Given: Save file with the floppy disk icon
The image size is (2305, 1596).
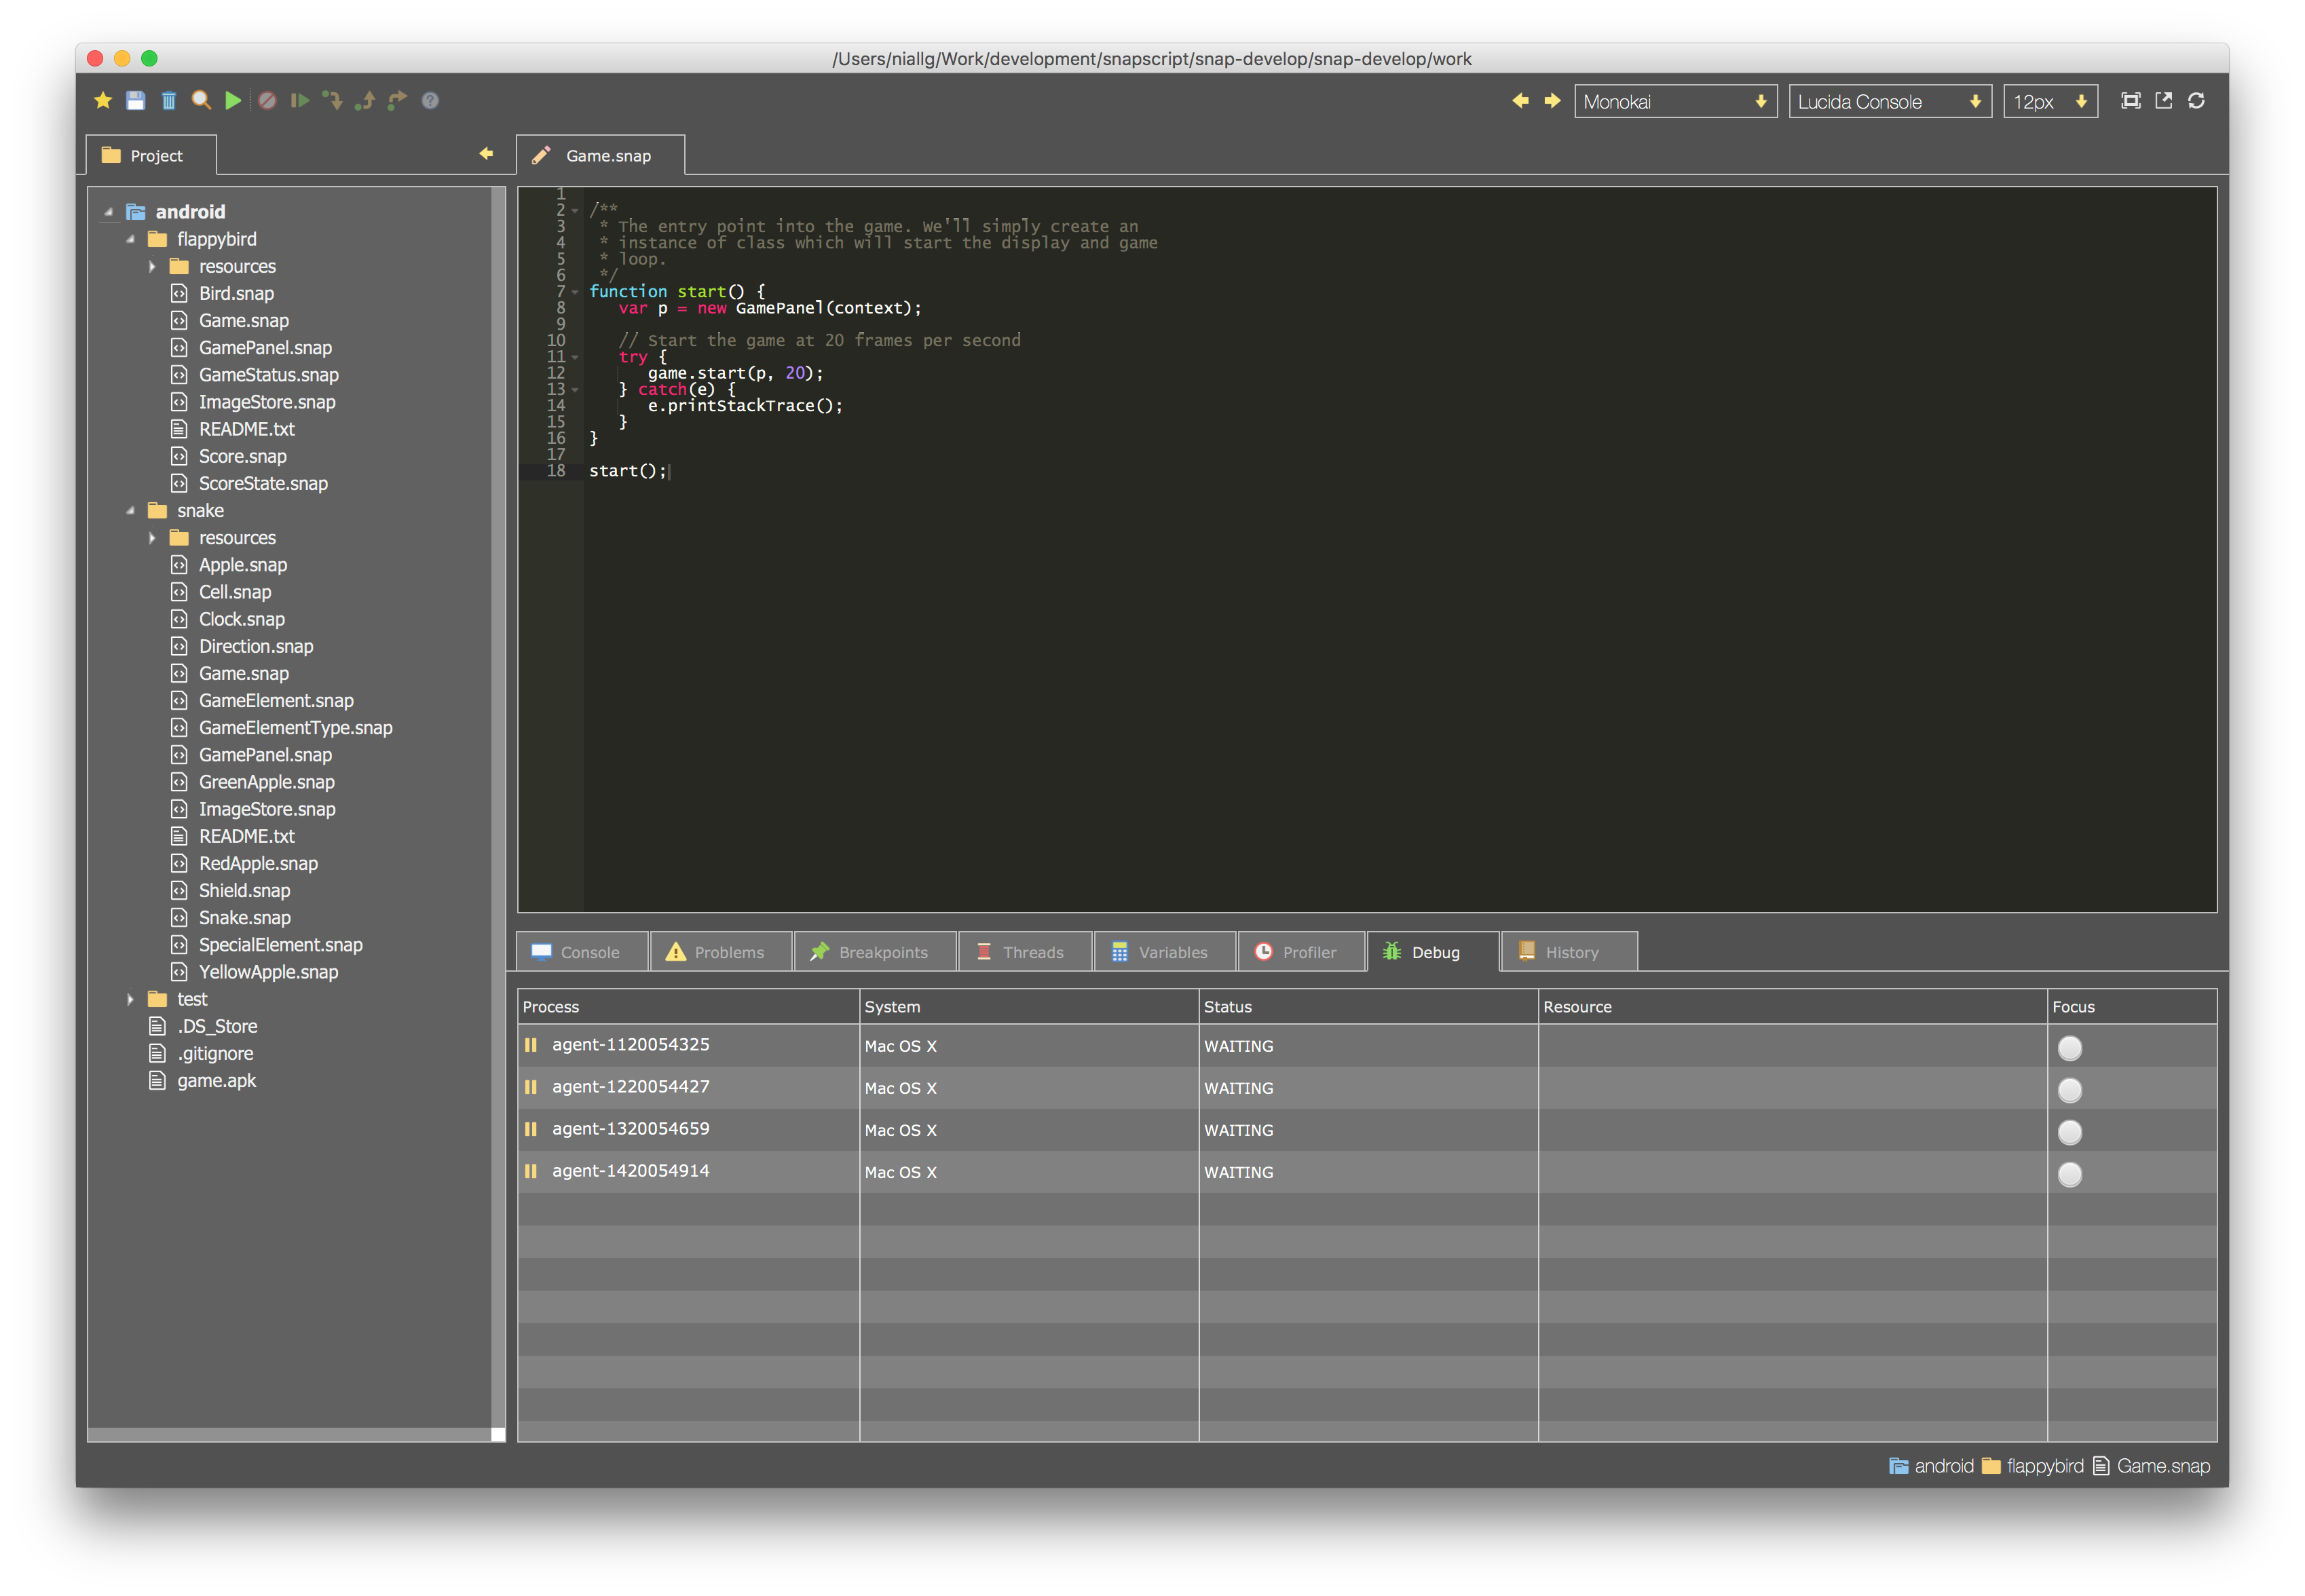Looking at the screenshot, I should coord(136,100).
